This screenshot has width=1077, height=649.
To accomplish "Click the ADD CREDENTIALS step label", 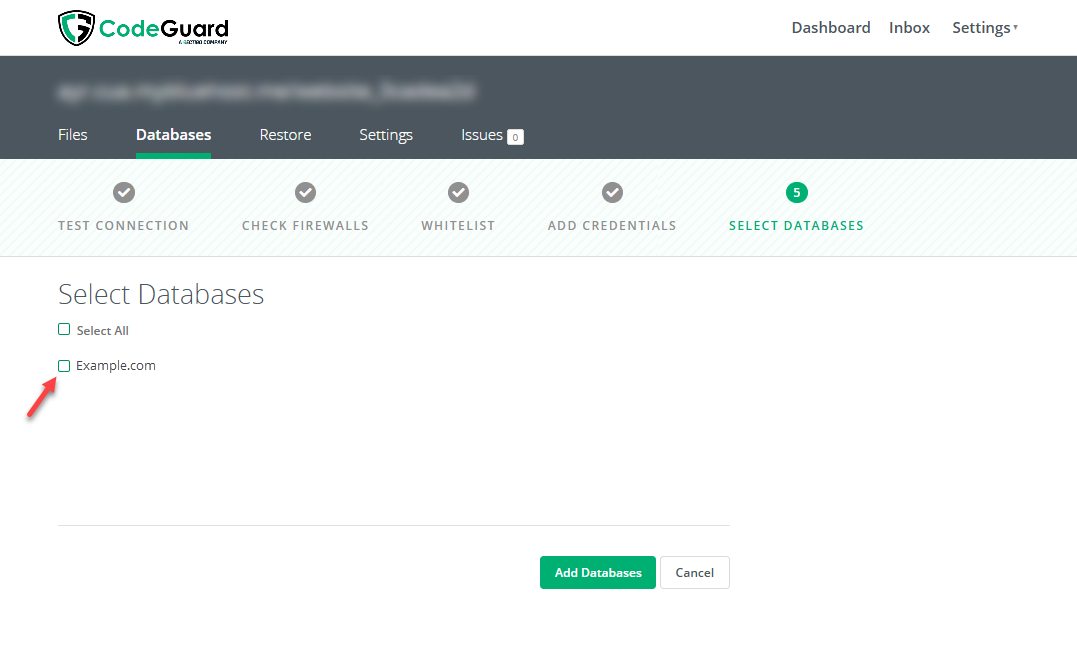I will coord(612,225).
